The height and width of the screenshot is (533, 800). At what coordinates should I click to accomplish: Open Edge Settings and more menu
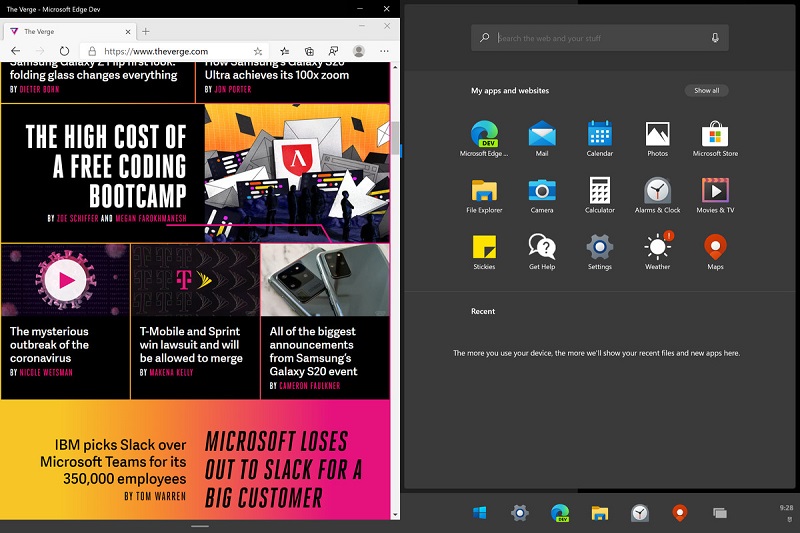pyautogui.click(x=384, y=51)
